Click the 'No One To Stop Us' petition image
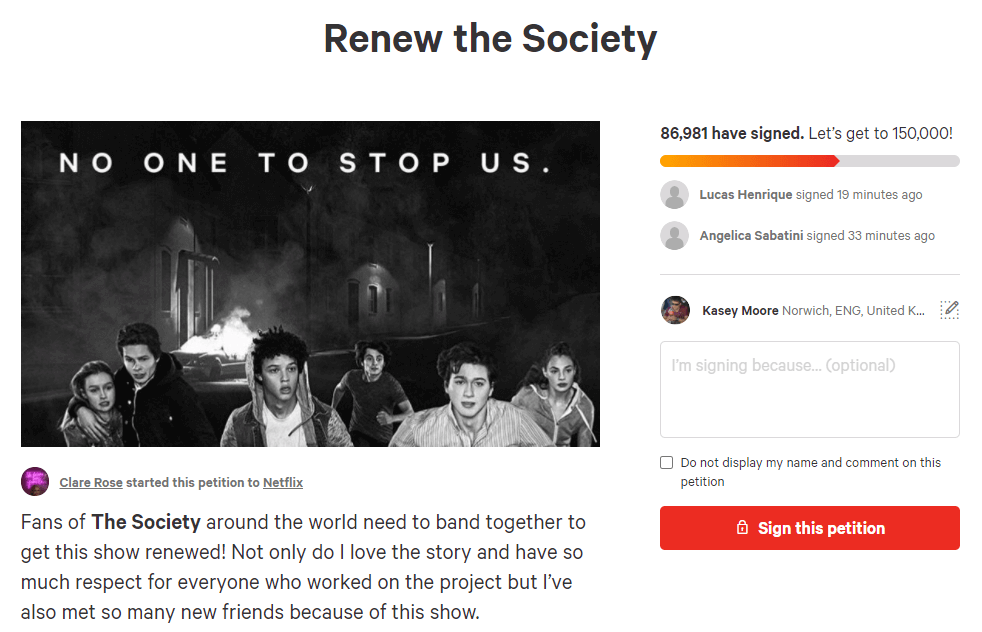 coord(310,284)
